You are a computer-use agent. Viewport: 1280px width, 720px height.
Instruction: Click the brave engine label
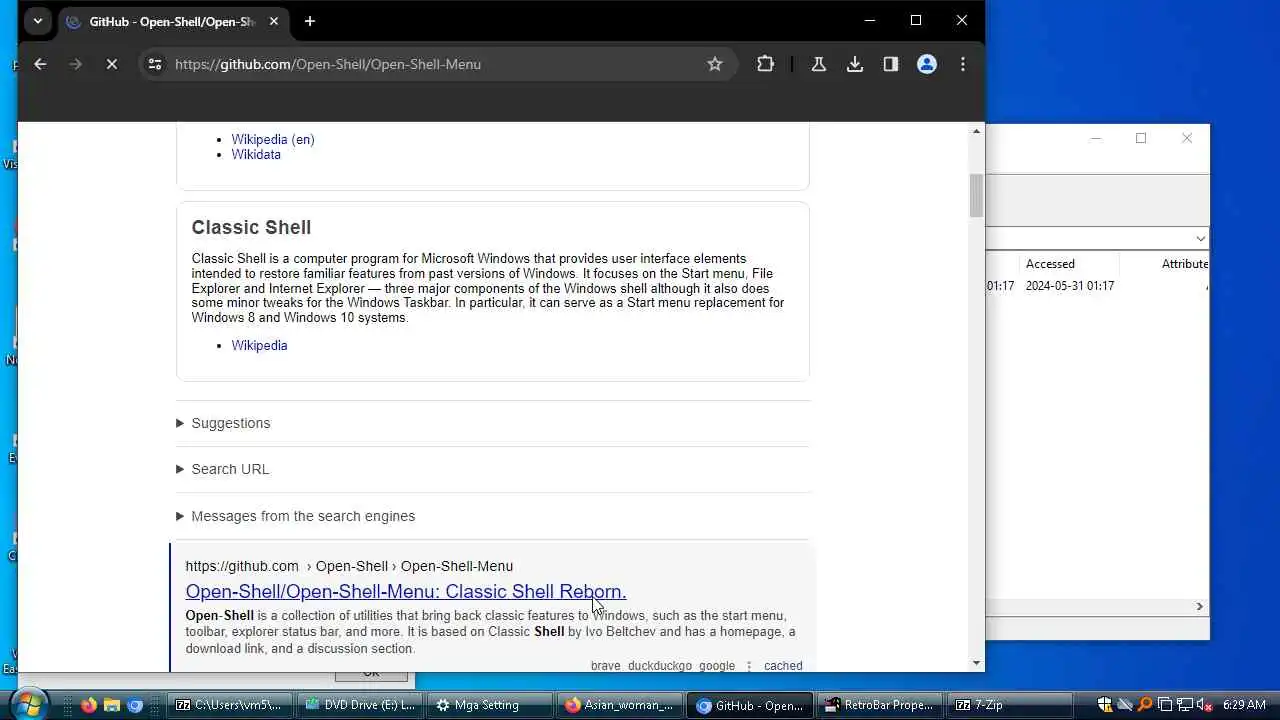point(606,665)
